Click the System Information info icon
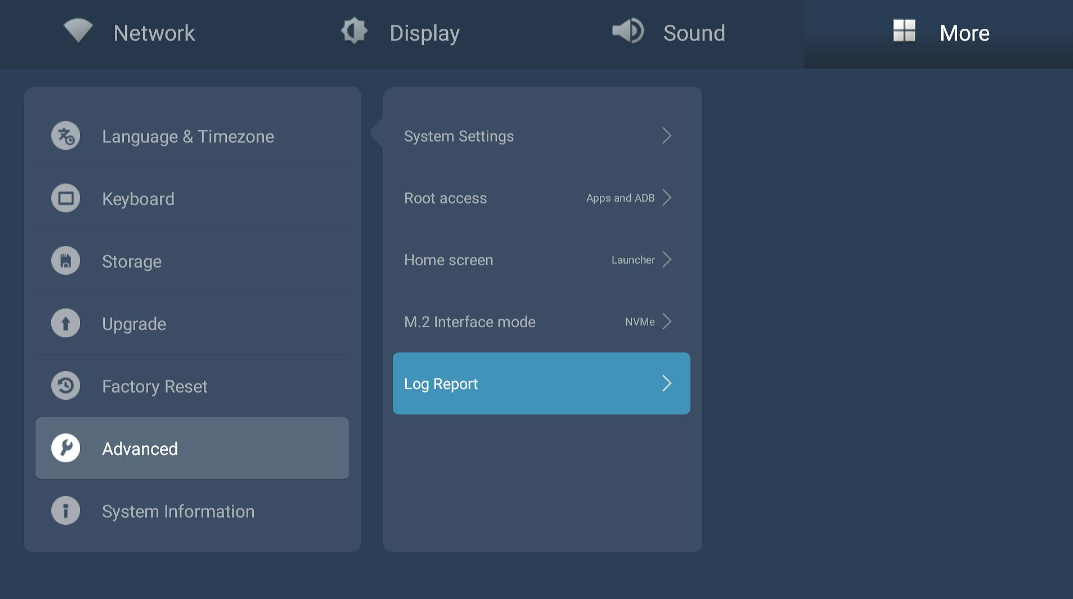1073x599 pixels. (66, 511)
